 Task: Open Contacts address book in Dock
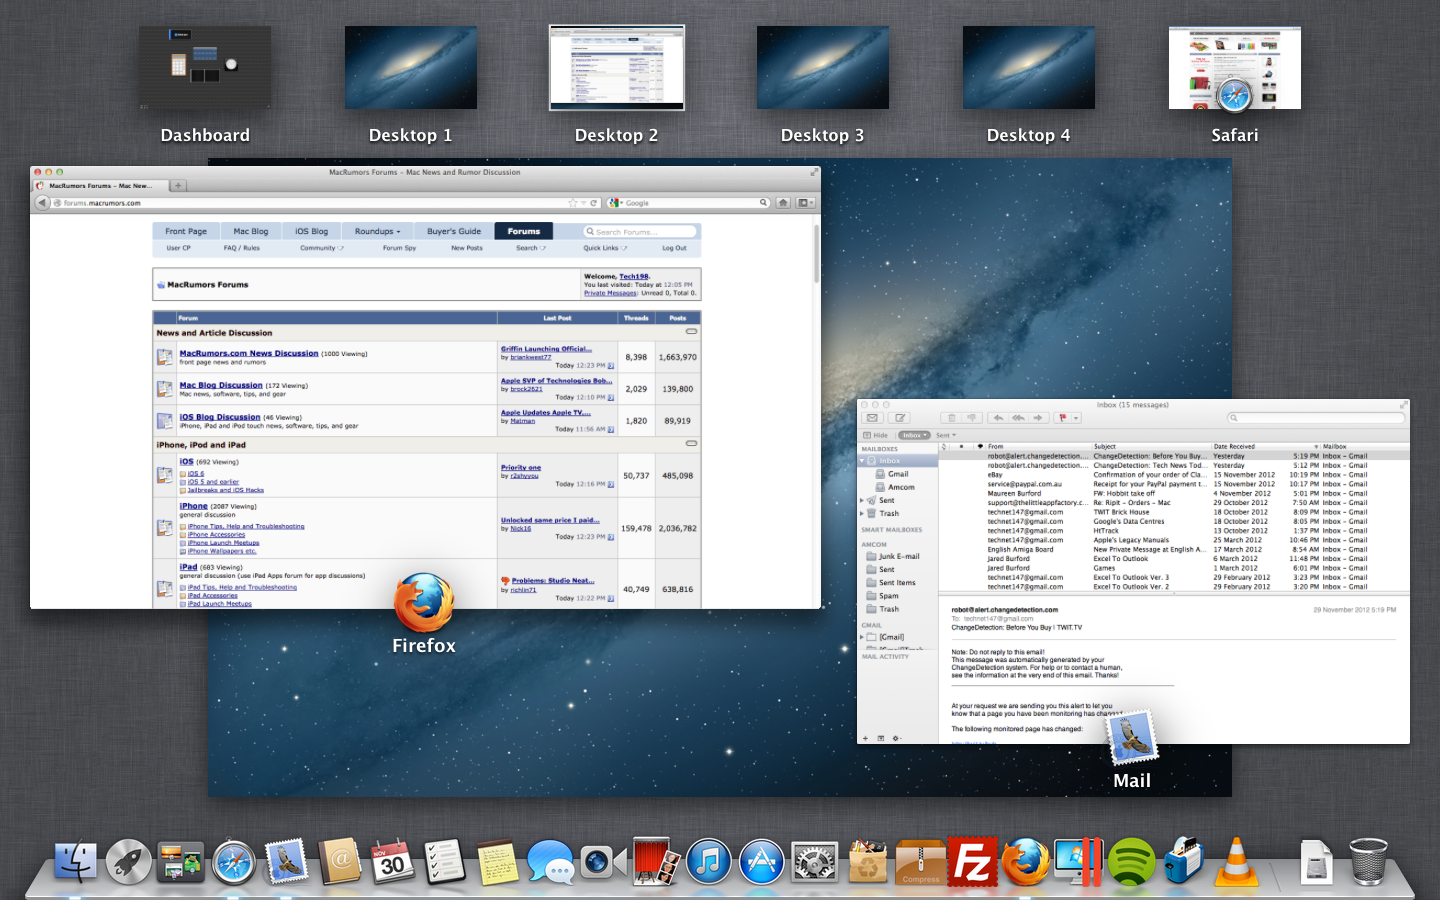tap(340, 861)
